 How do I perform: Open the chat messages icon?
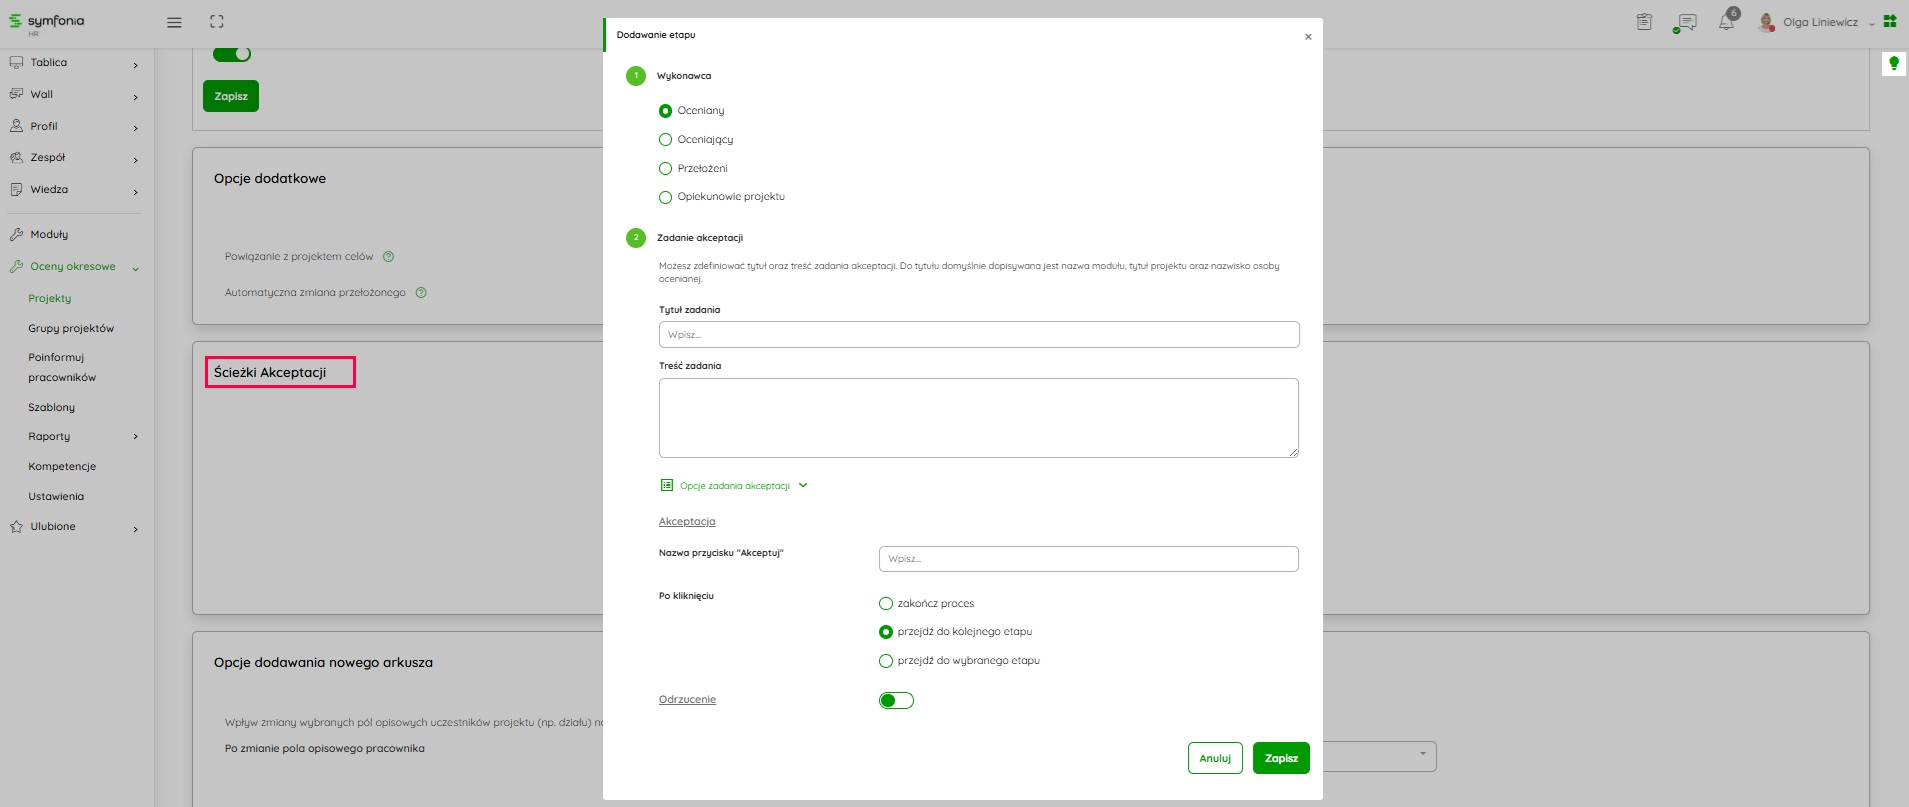[1686, 22]
